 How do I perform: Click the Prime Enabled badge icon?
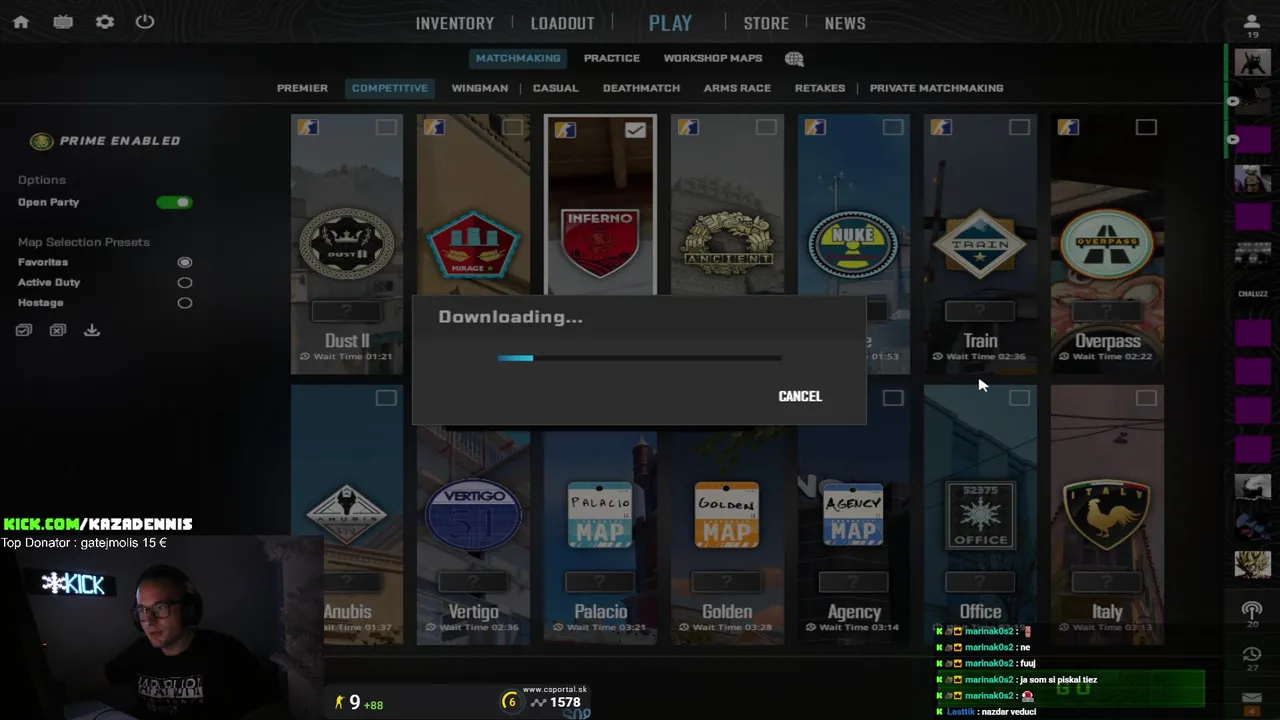coord(41,141)
